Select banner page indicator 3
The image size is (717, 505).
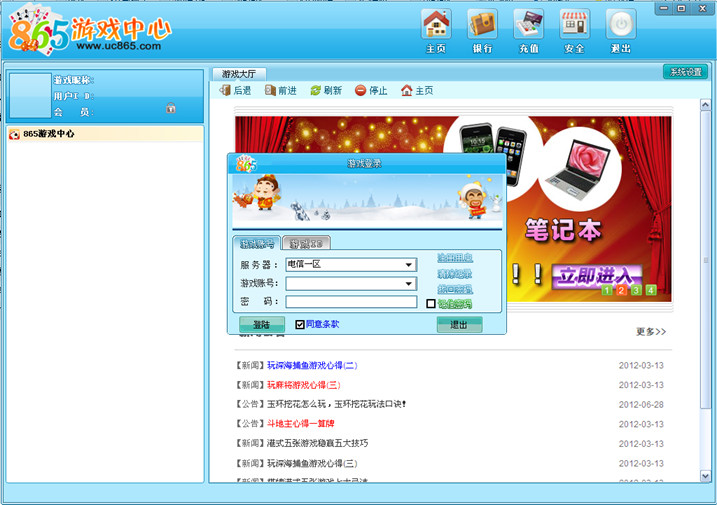coord(636,290)
